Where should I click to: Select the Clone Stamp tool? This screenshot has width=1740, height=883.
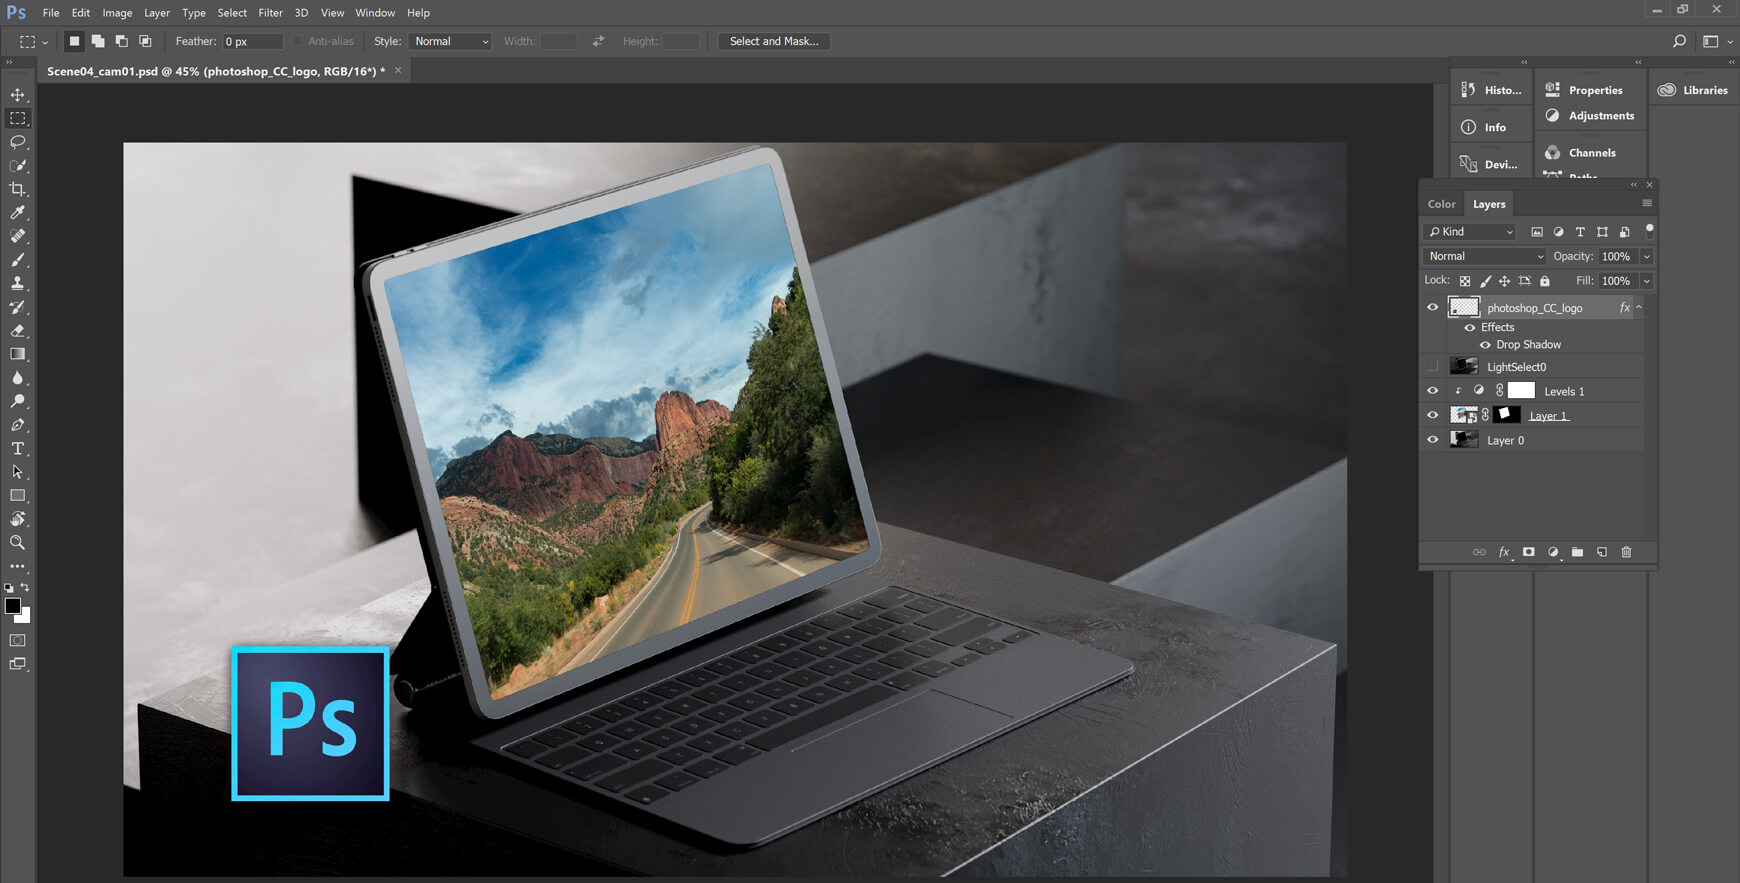click(x=18, y=283)
